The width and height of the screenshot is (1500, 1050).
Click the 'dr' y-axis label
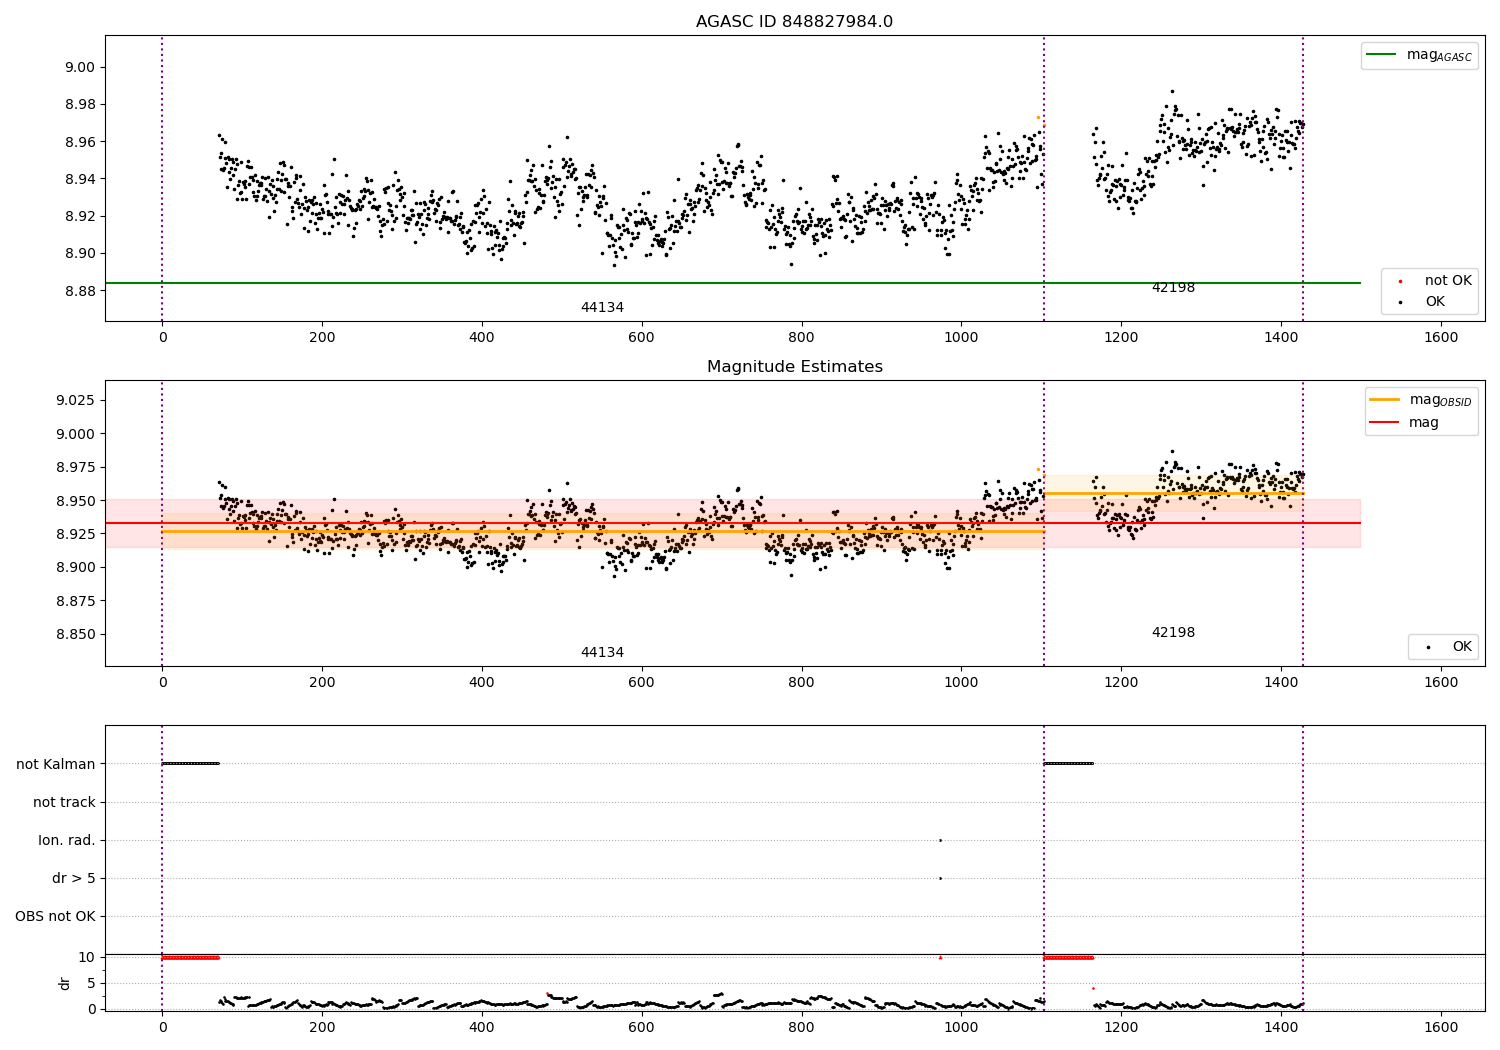click(x=65, y=983)
